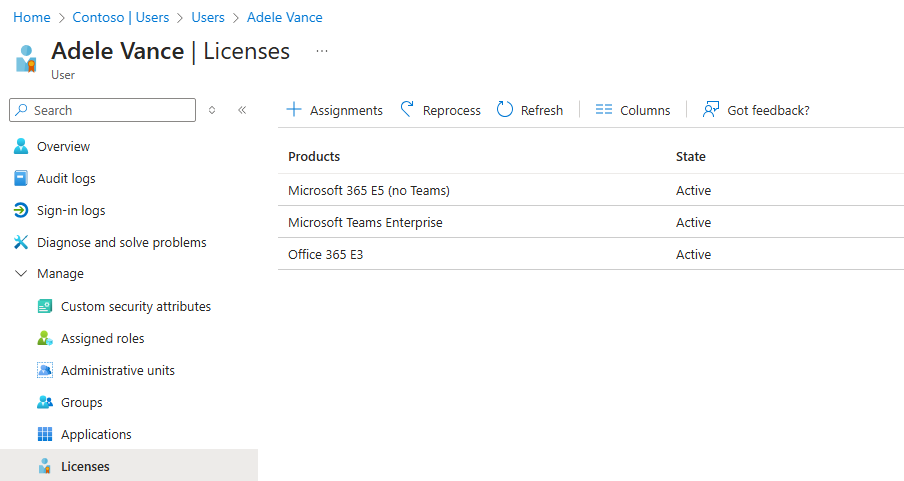Select Assigned roles label
This screenshot has width=904, height=481.
tap(103, 339)
